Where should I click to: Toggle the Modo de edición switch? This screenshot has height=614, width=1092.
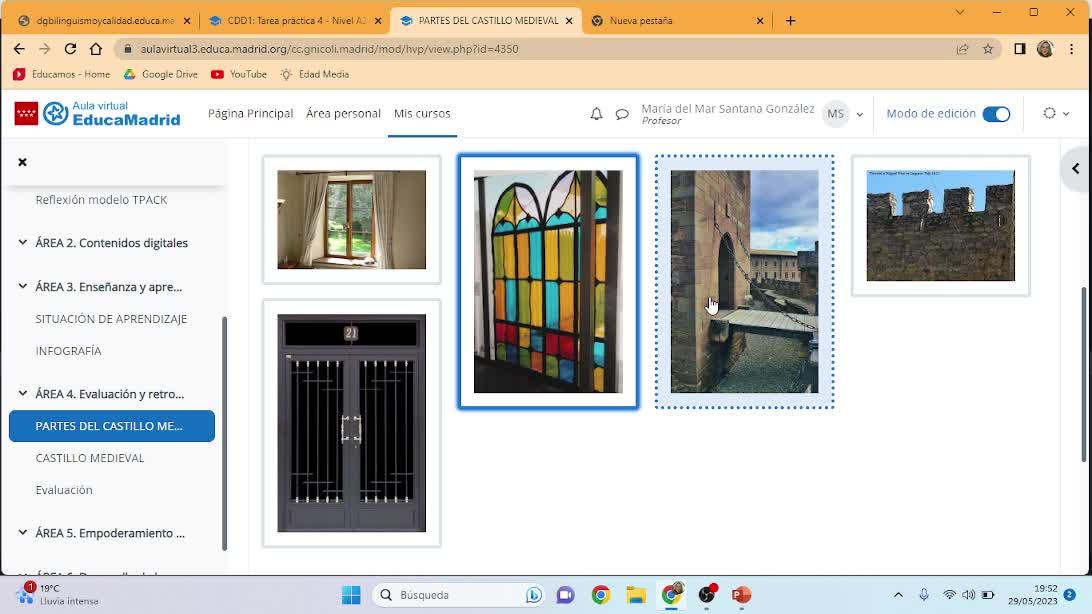point(996,114)
